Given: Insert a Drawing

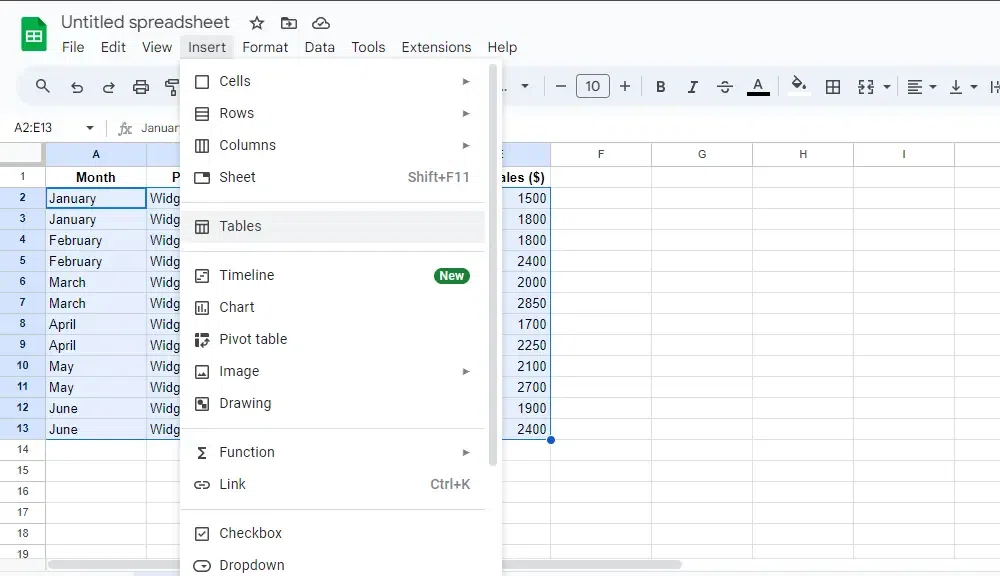Looking at the screenshot, I should tap(333, 403).
